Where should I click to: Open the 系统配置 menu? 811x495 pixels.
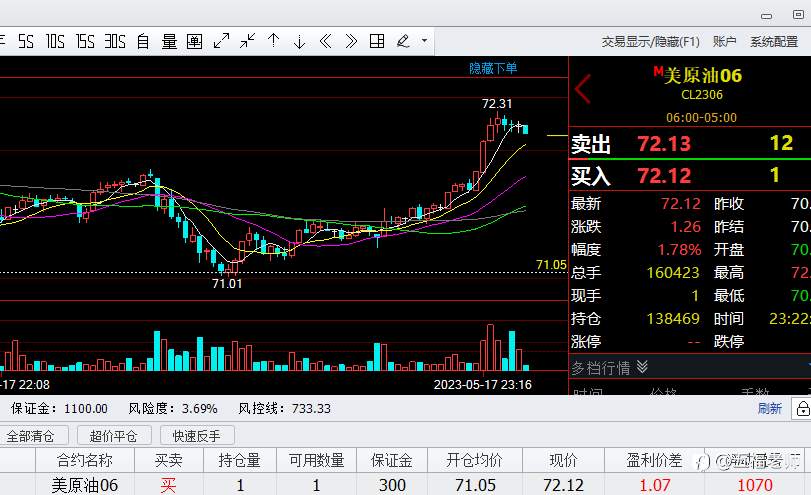[x=774, y=41]
